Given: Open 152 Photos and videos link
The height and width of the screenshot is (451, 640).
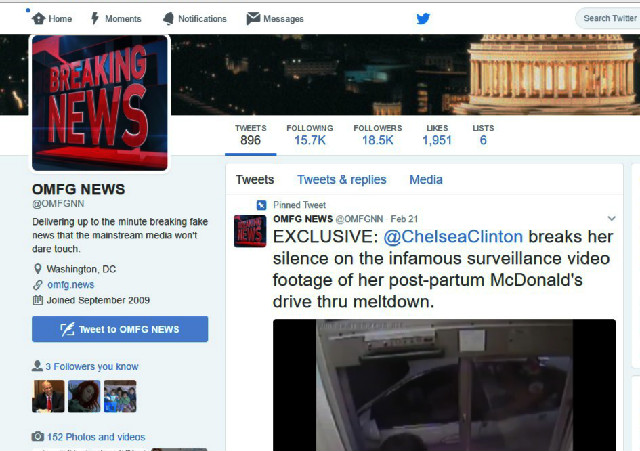Looking at the screenshot, I should click(x=96, y=437).
